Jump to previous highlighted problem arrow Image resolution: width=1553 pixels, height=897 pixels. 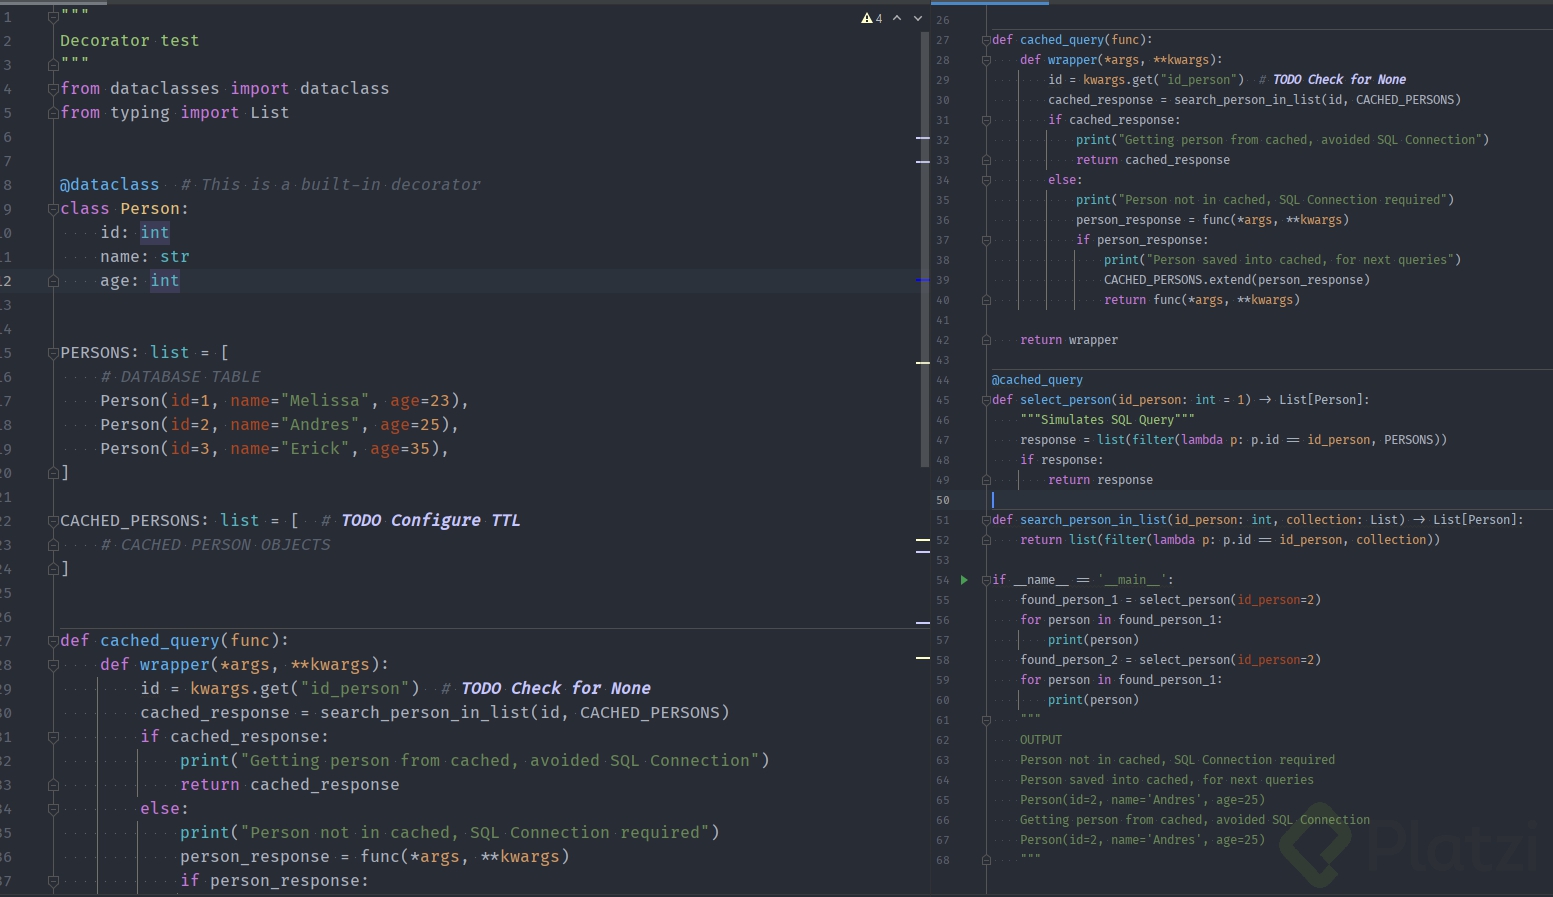[897, 18]
